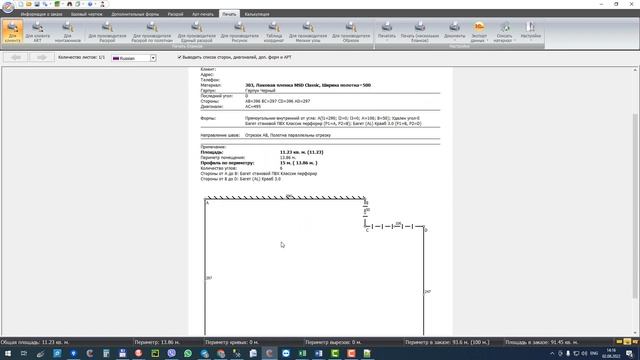
Task: Click the help question-mark quick-access icon
Action: 90,4
